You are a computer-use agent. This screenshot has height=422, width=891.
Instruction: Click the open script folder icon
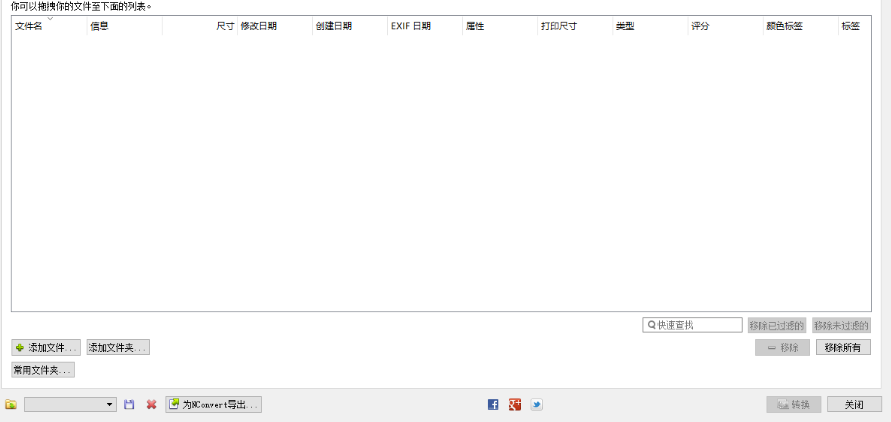tap(11, 404)
